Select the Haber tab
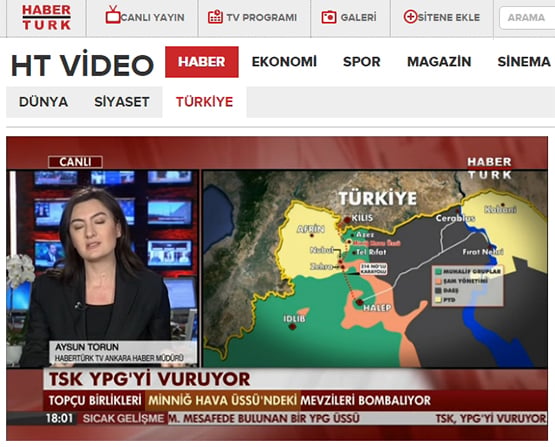This screenshot has width=555, height=447. (x=202, y=62)
